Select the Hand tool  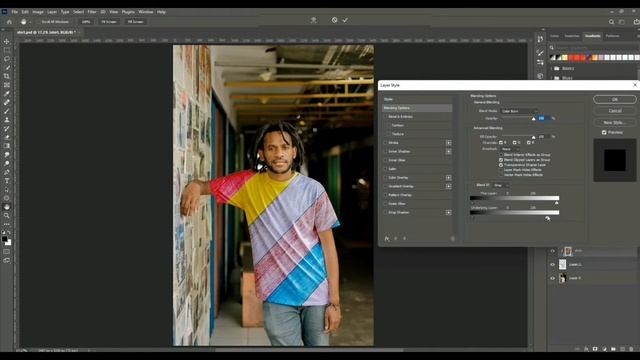[x=7, y=207]
